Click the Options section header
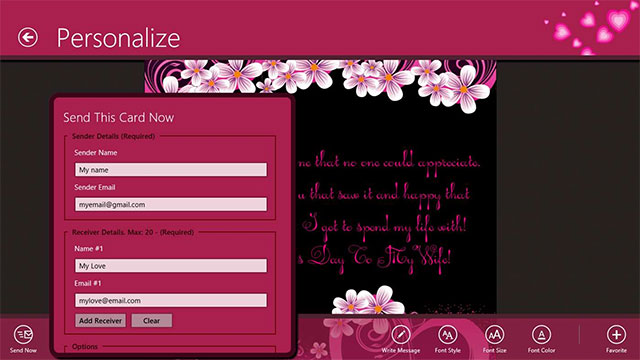Screen dimensions: 640x360 (x=85, y=347)
